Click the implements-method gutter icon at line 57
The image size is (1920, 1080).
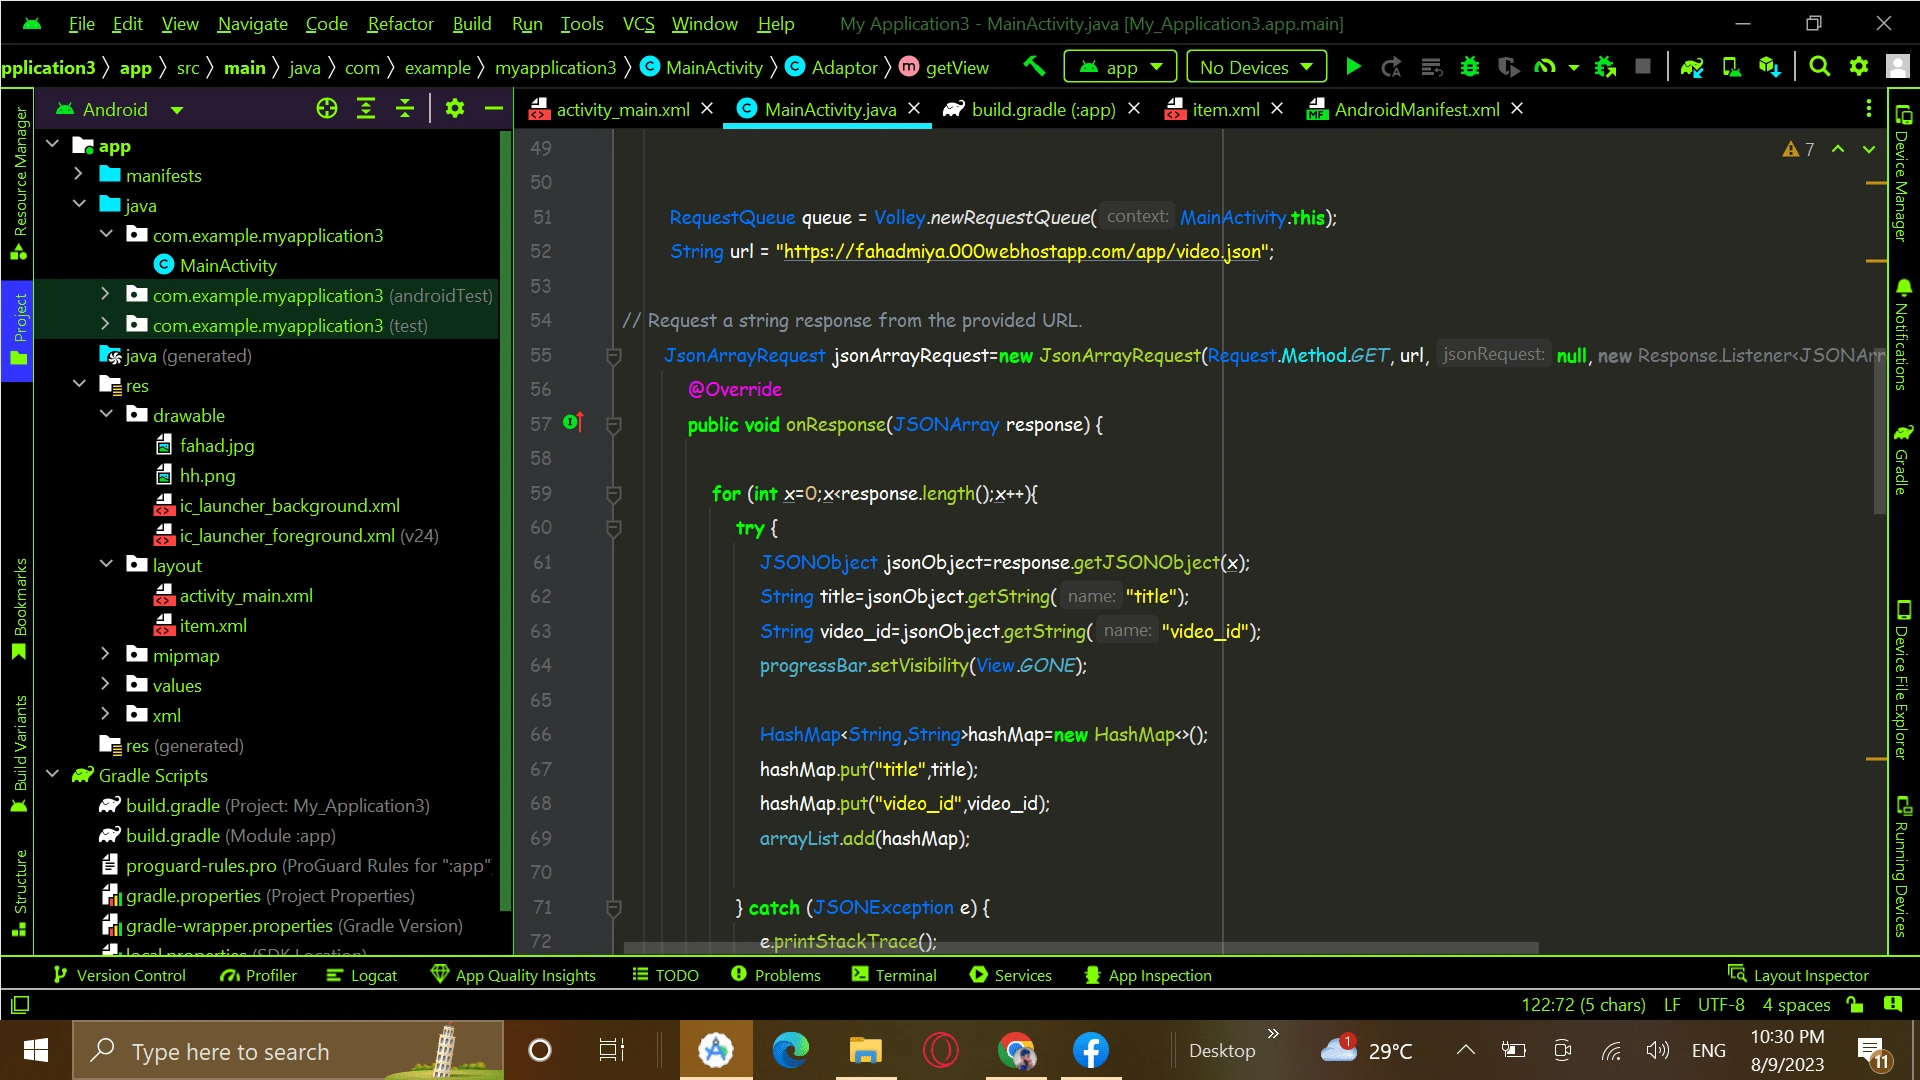tap(573, 423)
